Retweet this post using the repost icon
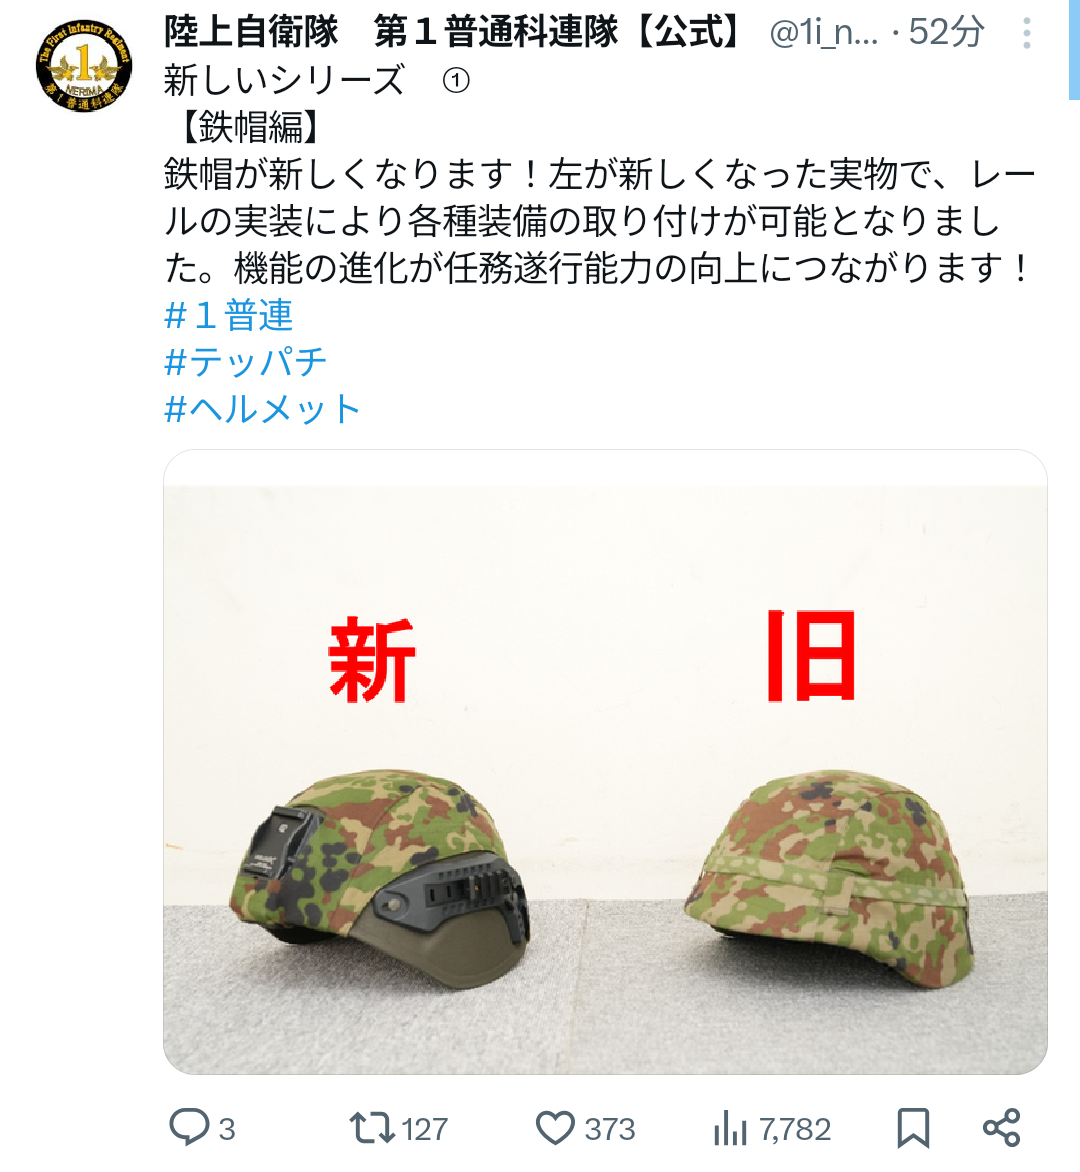1080x1172 pixels. [x=371, y=1128]
